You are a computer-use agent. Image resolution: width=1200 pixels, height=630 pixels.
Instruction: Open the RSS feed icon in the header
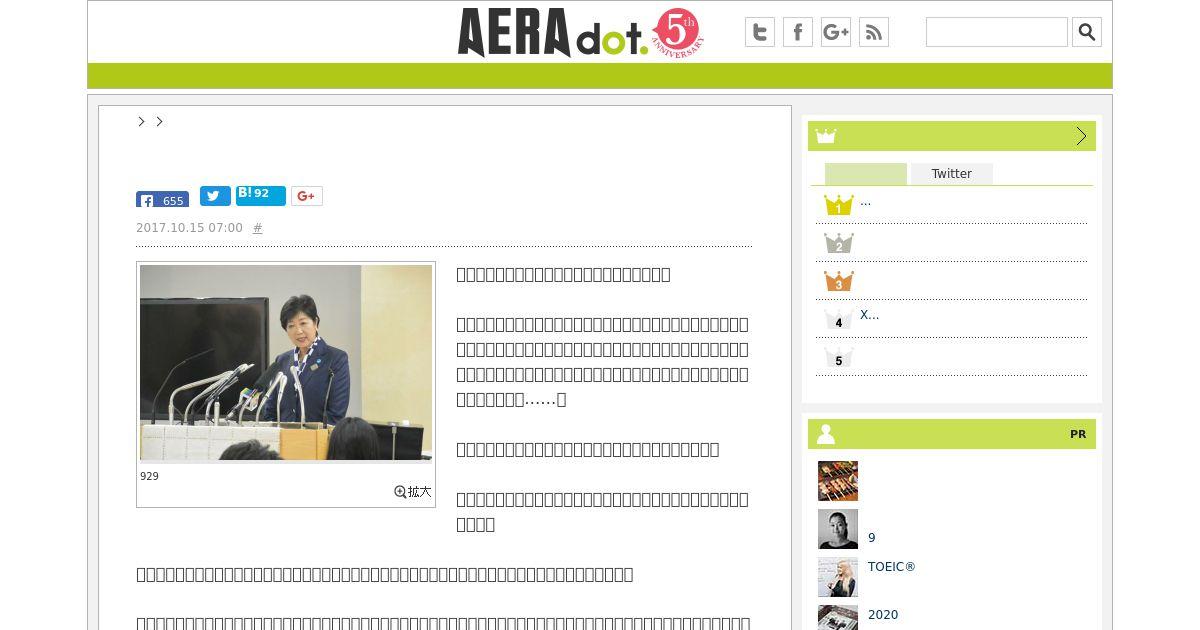click(874, 32)
